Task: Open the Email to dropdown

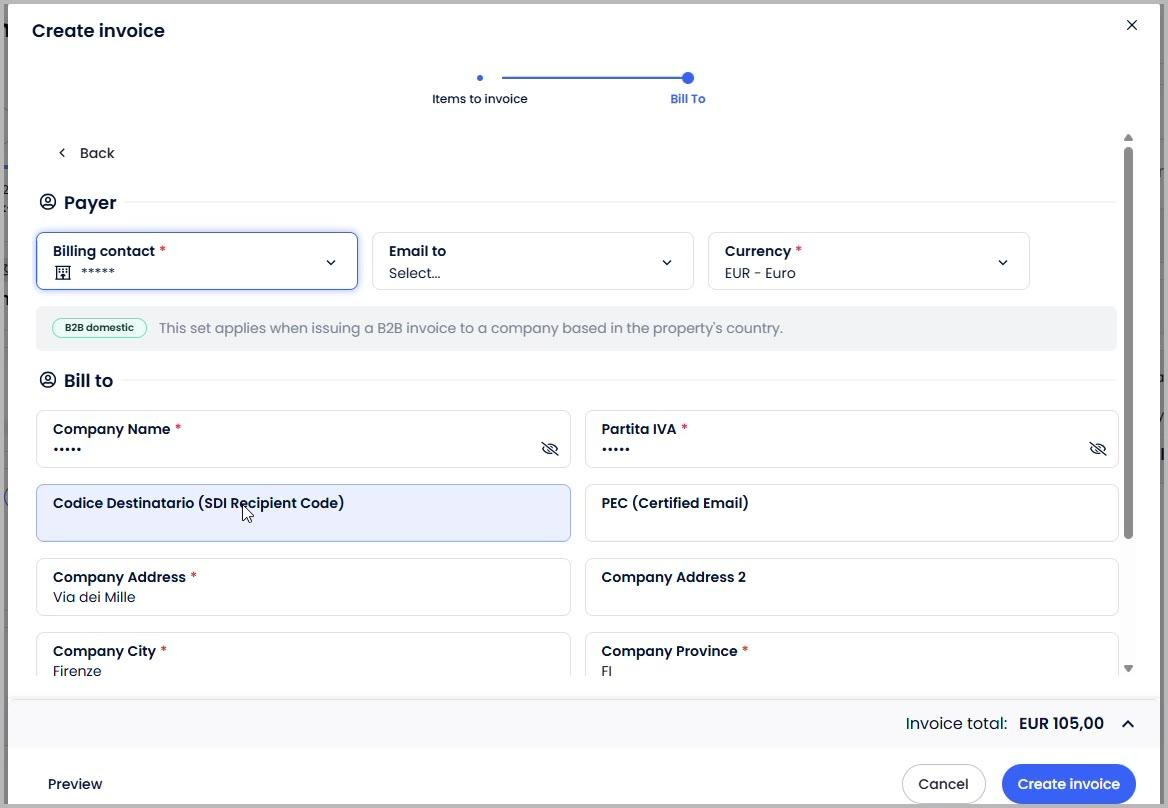Action: tap(533, 261)
